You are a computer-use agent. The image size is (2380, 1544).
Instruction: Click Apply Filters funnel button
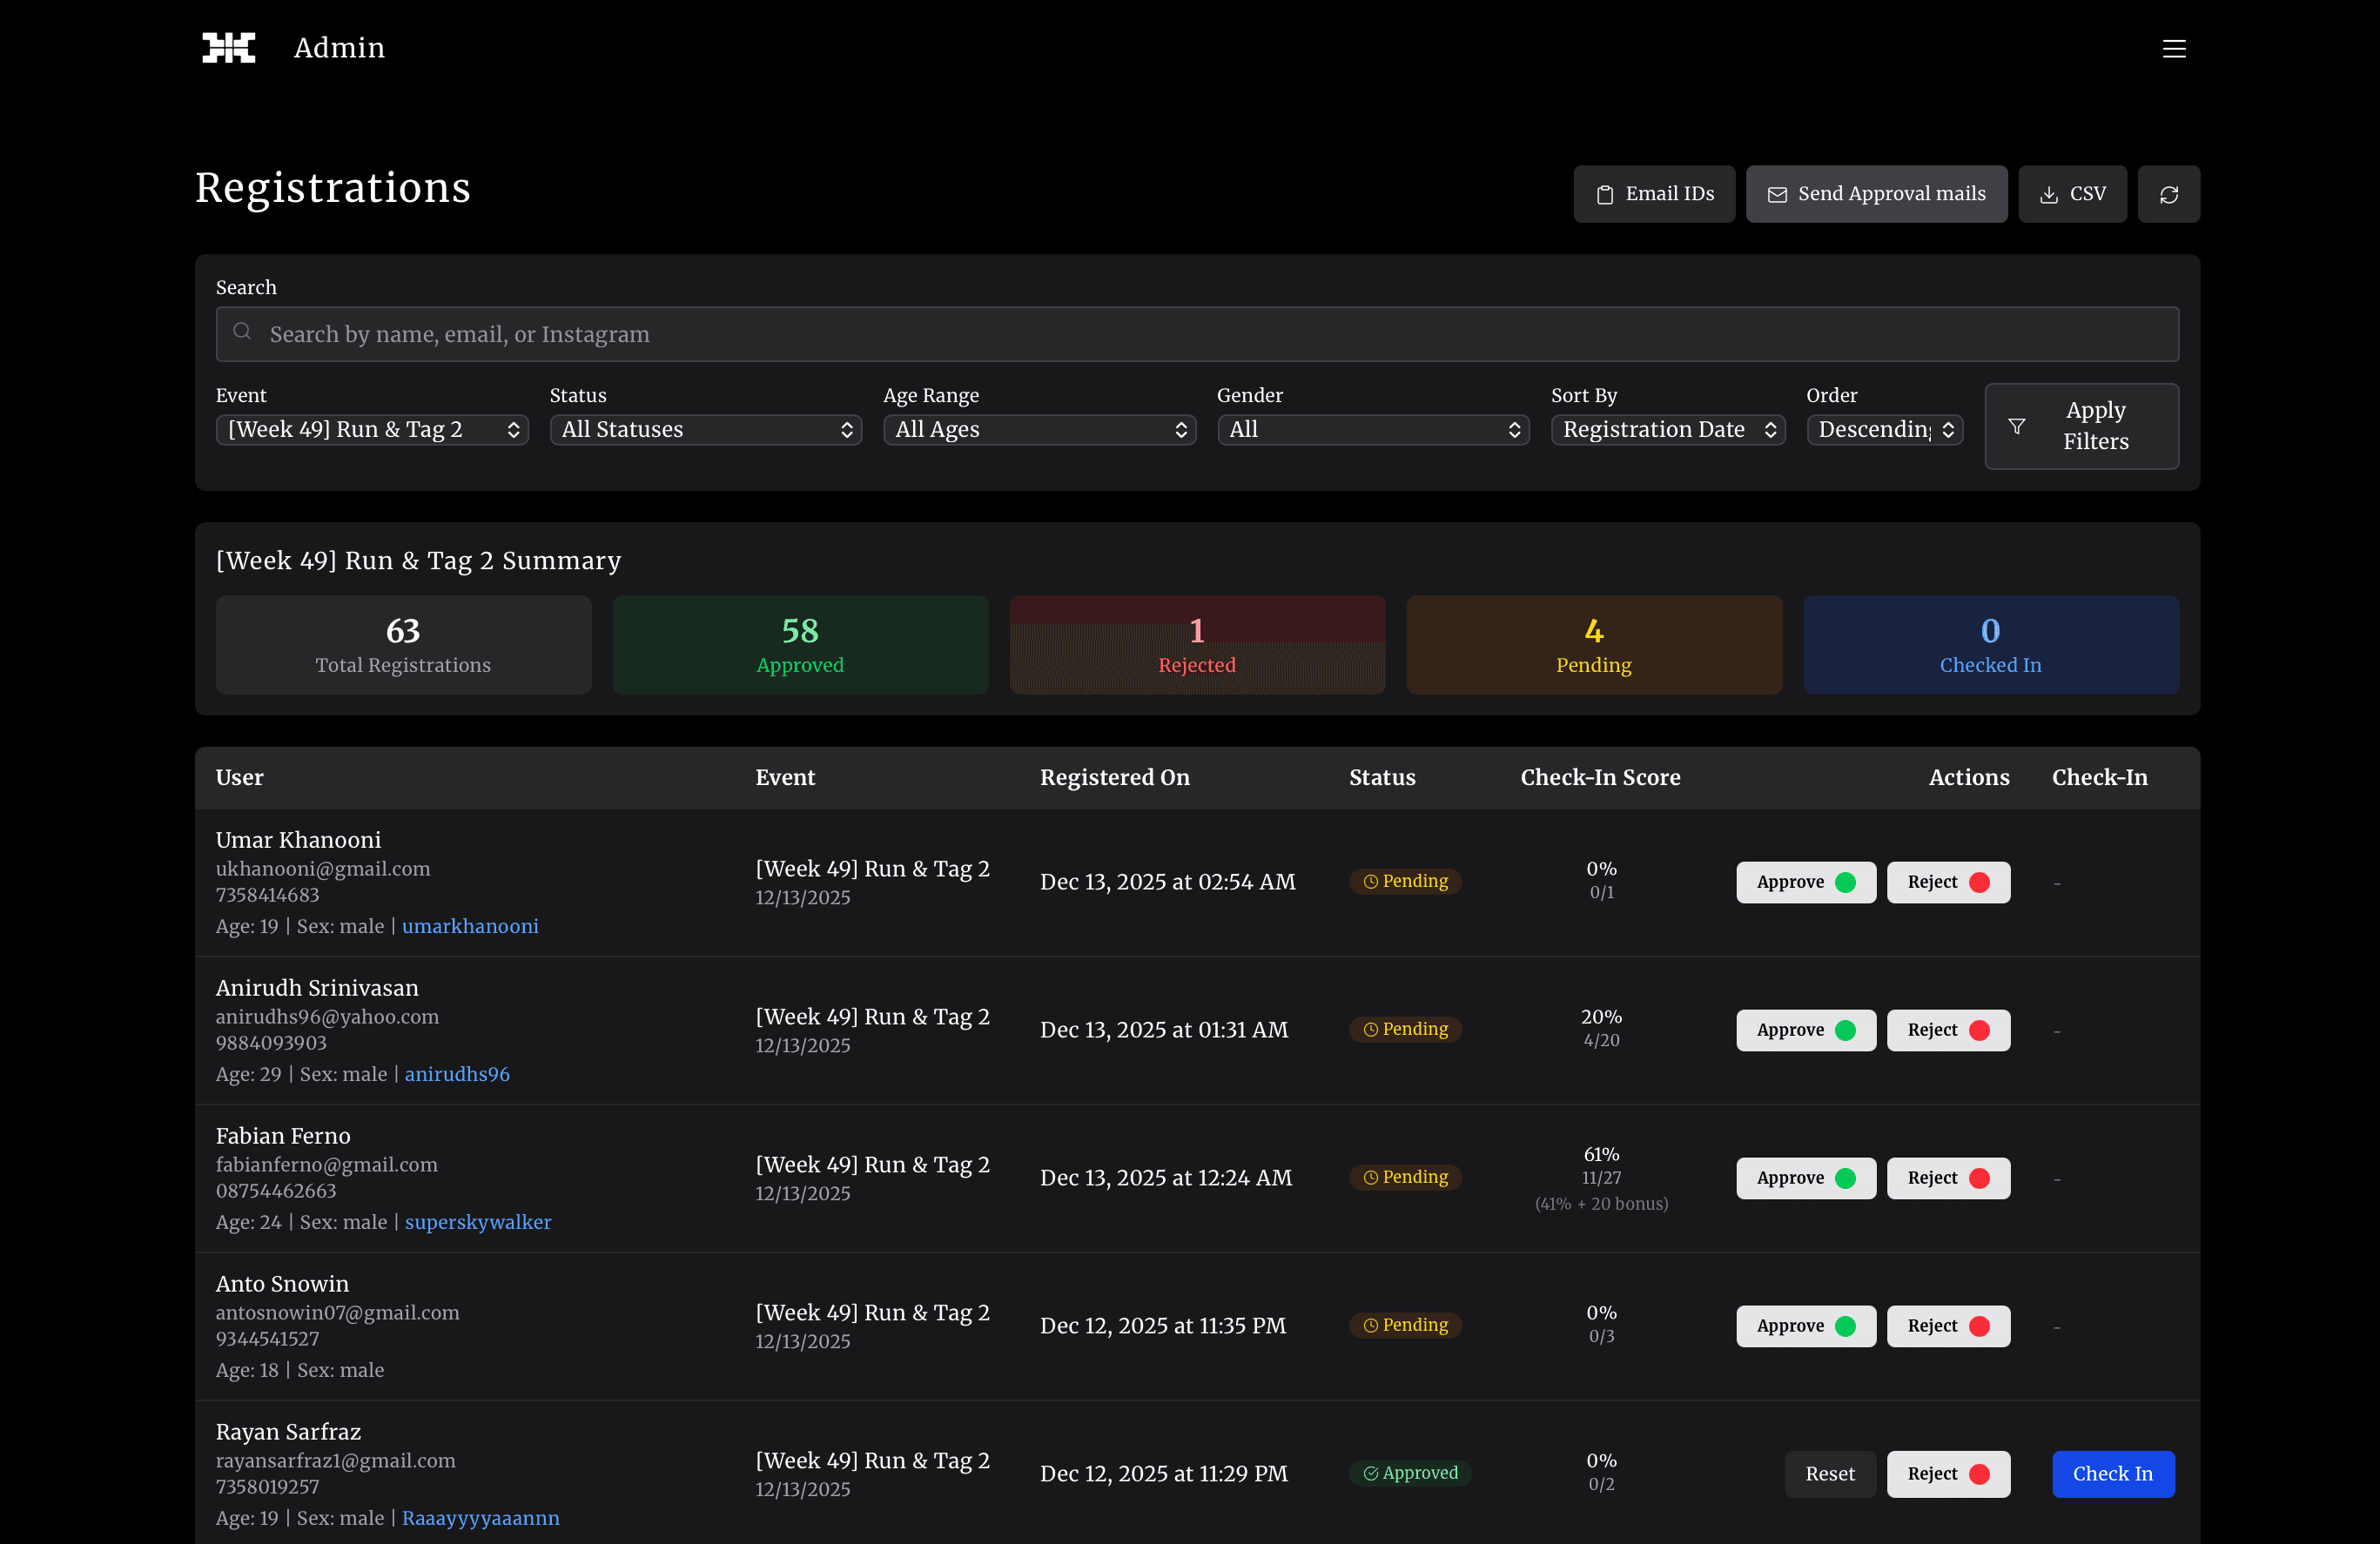[x=2081, y=426]
